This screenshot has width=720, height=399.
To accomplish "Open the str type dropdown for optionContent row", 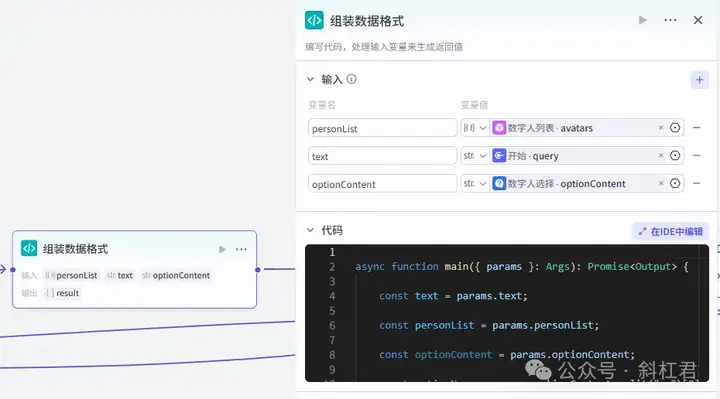I will [475, 184].
